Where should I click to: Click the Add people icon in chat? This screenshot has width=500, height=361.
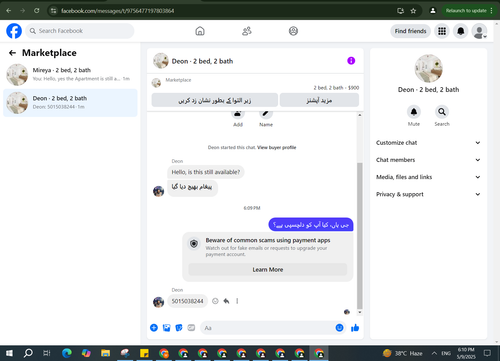tap(238, 114)
